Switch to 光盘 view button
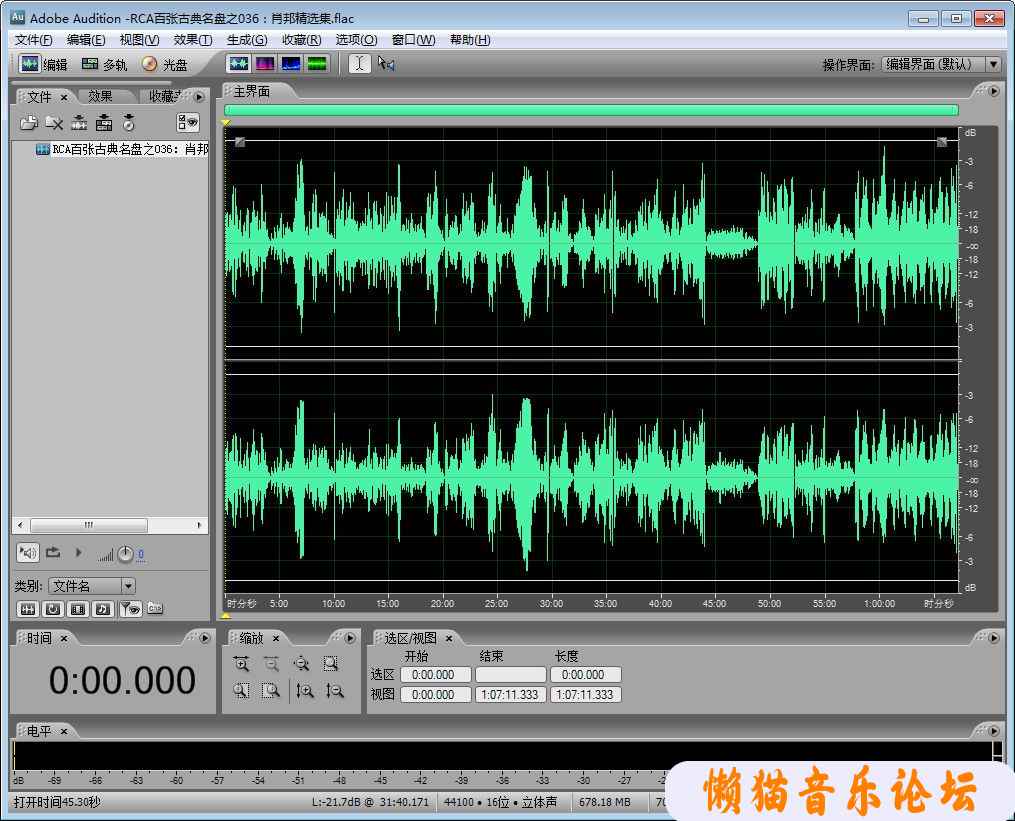1015x821 pixels. (x=165, y=64)
